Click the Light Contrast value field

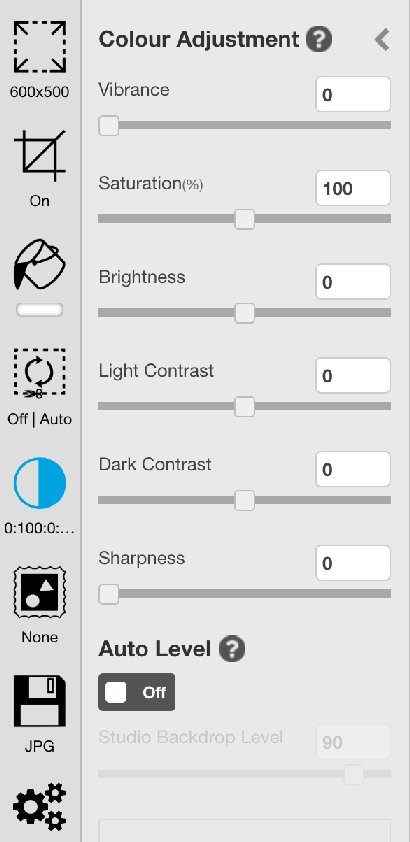point(353,375)
